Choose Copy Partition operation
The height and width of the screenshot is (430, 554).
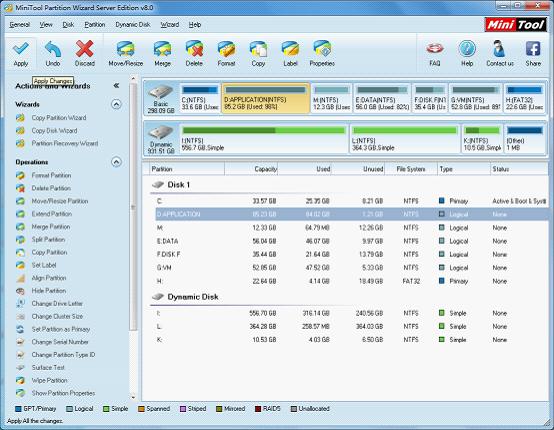49,252
